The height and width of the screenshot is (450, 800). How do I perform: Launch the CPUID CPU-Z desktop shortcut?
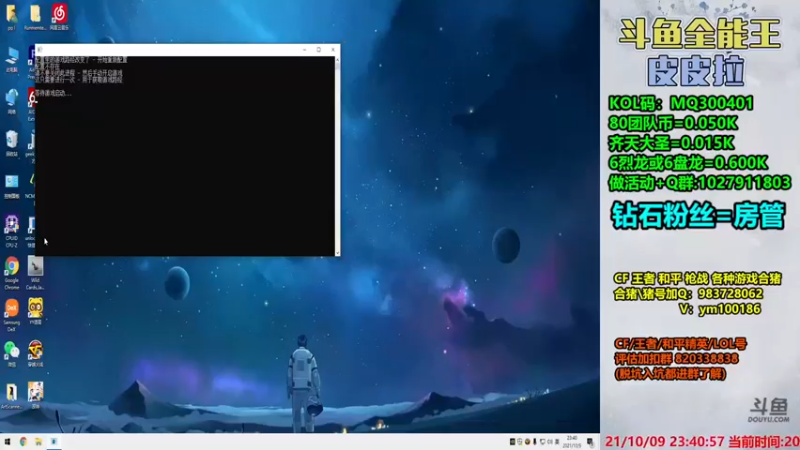(x=12, y=230)
